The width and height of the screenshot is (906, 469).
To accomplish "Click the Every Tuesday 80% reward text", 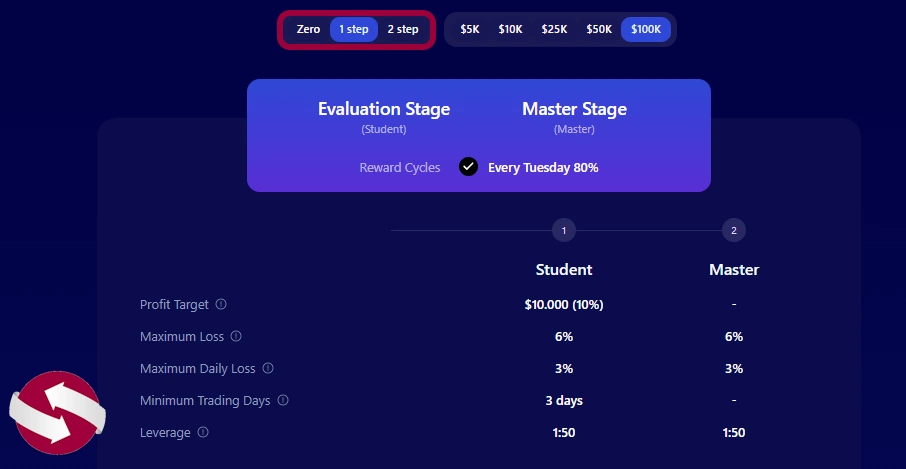I will coord(543,168).
